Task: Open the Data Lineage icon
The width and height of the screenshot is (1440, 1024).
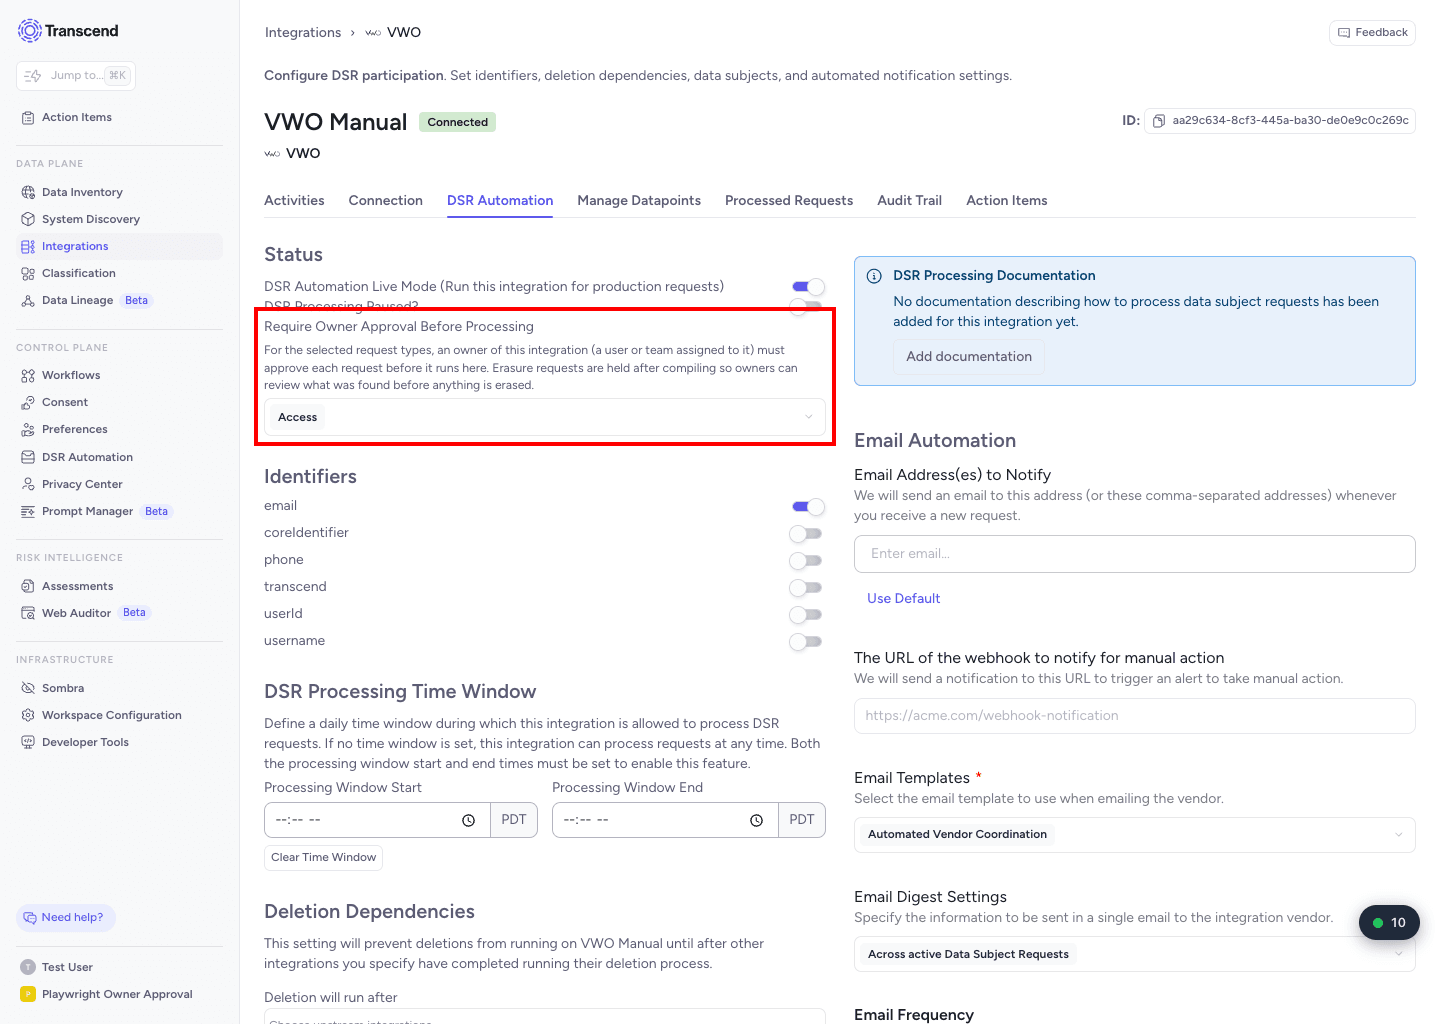Action: (28, 300)
